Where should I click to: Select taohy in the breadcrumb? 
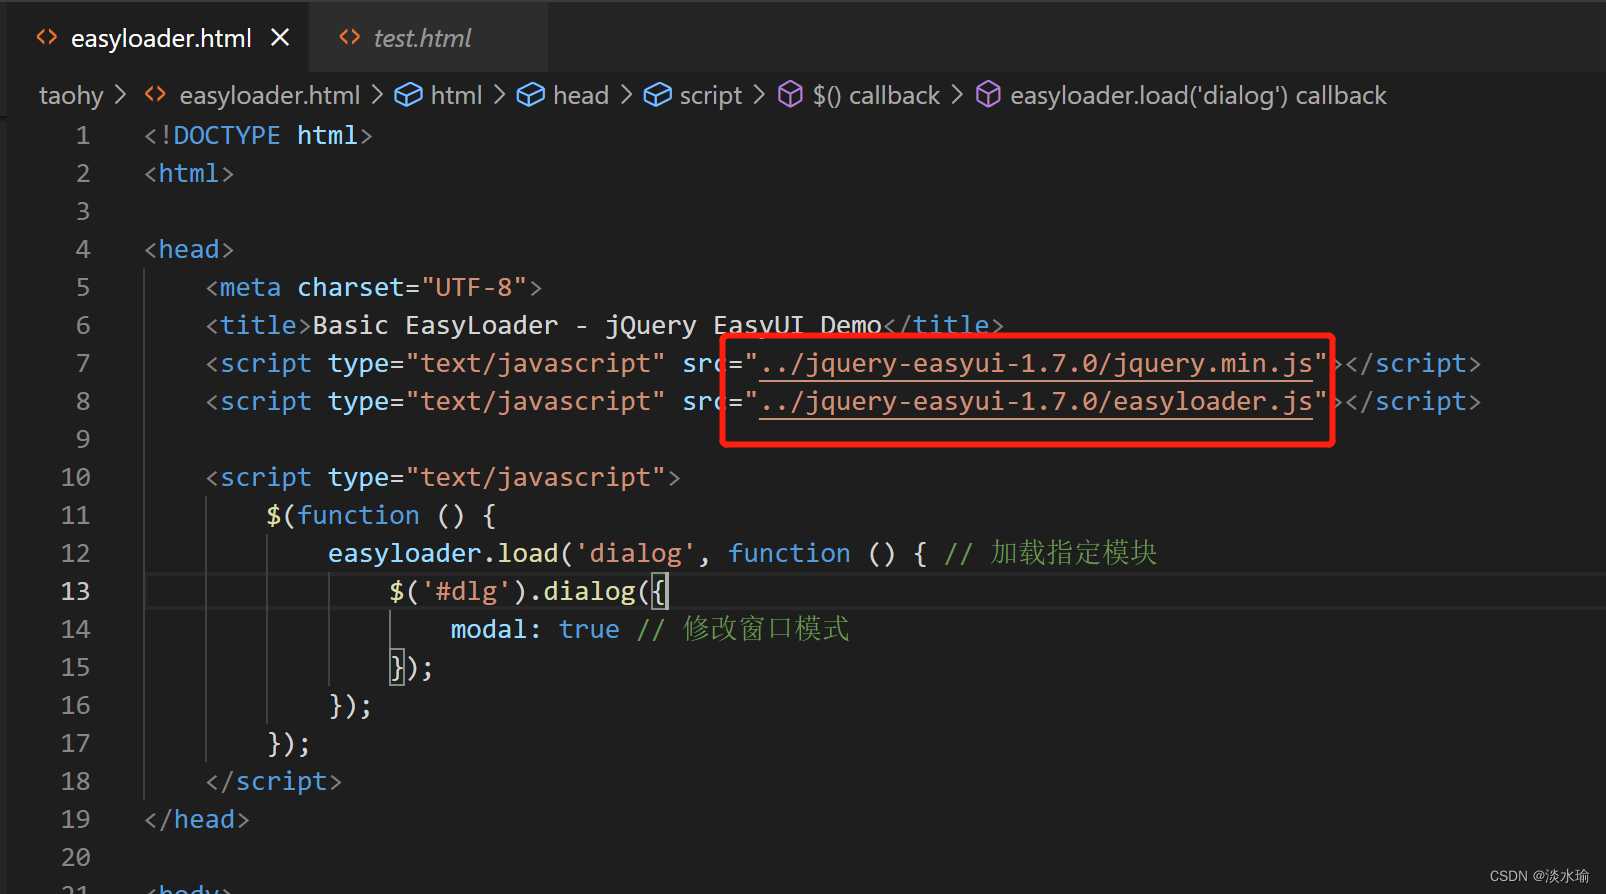(x=71, y=95)
